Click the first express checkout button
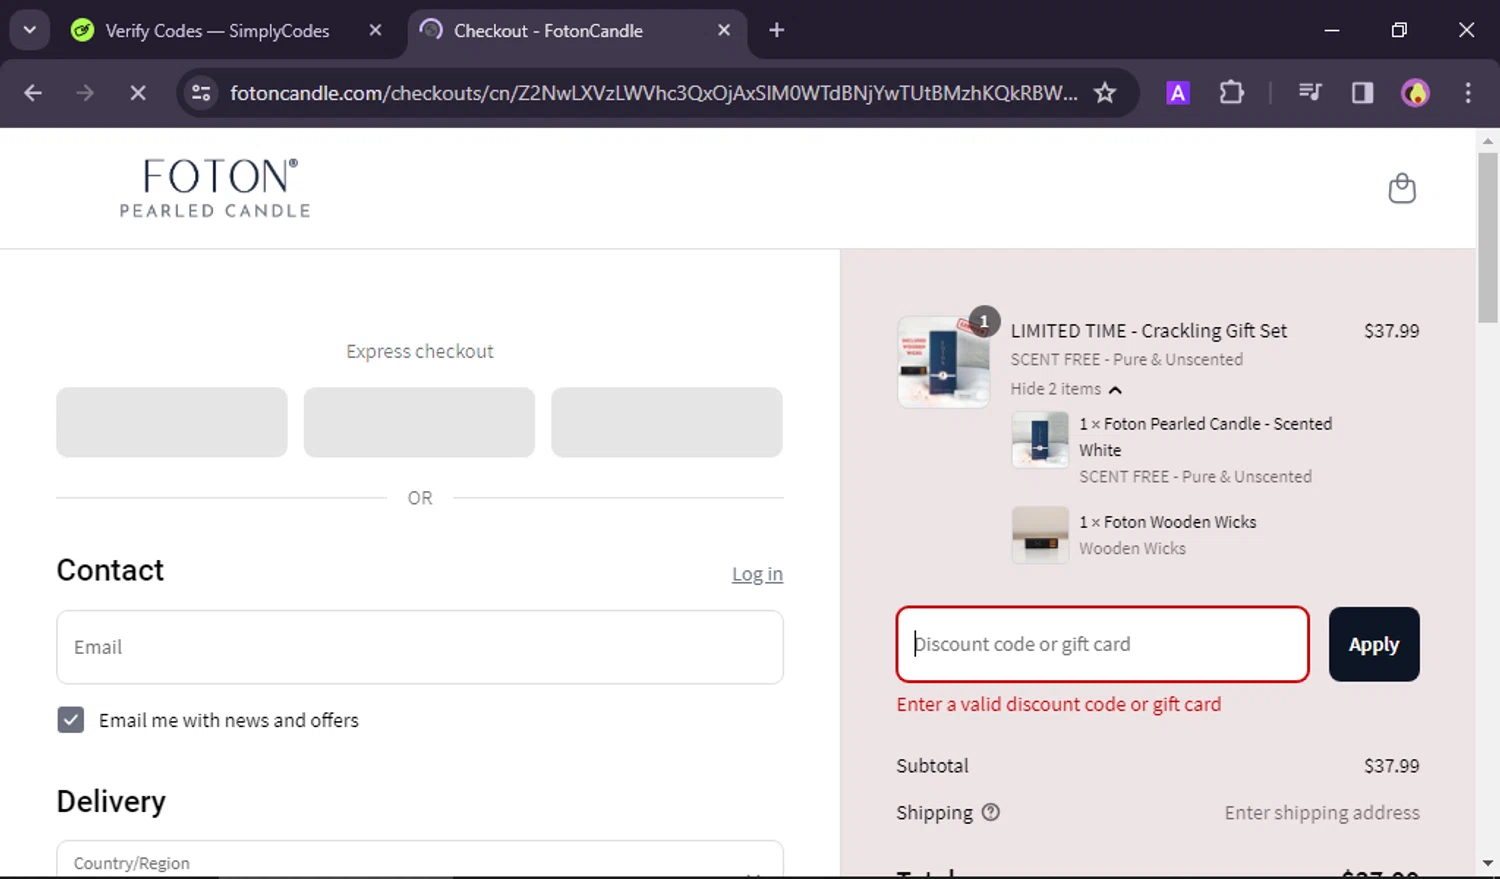The width and height of the screenshot is (1500, 879). tap(172, 422)
